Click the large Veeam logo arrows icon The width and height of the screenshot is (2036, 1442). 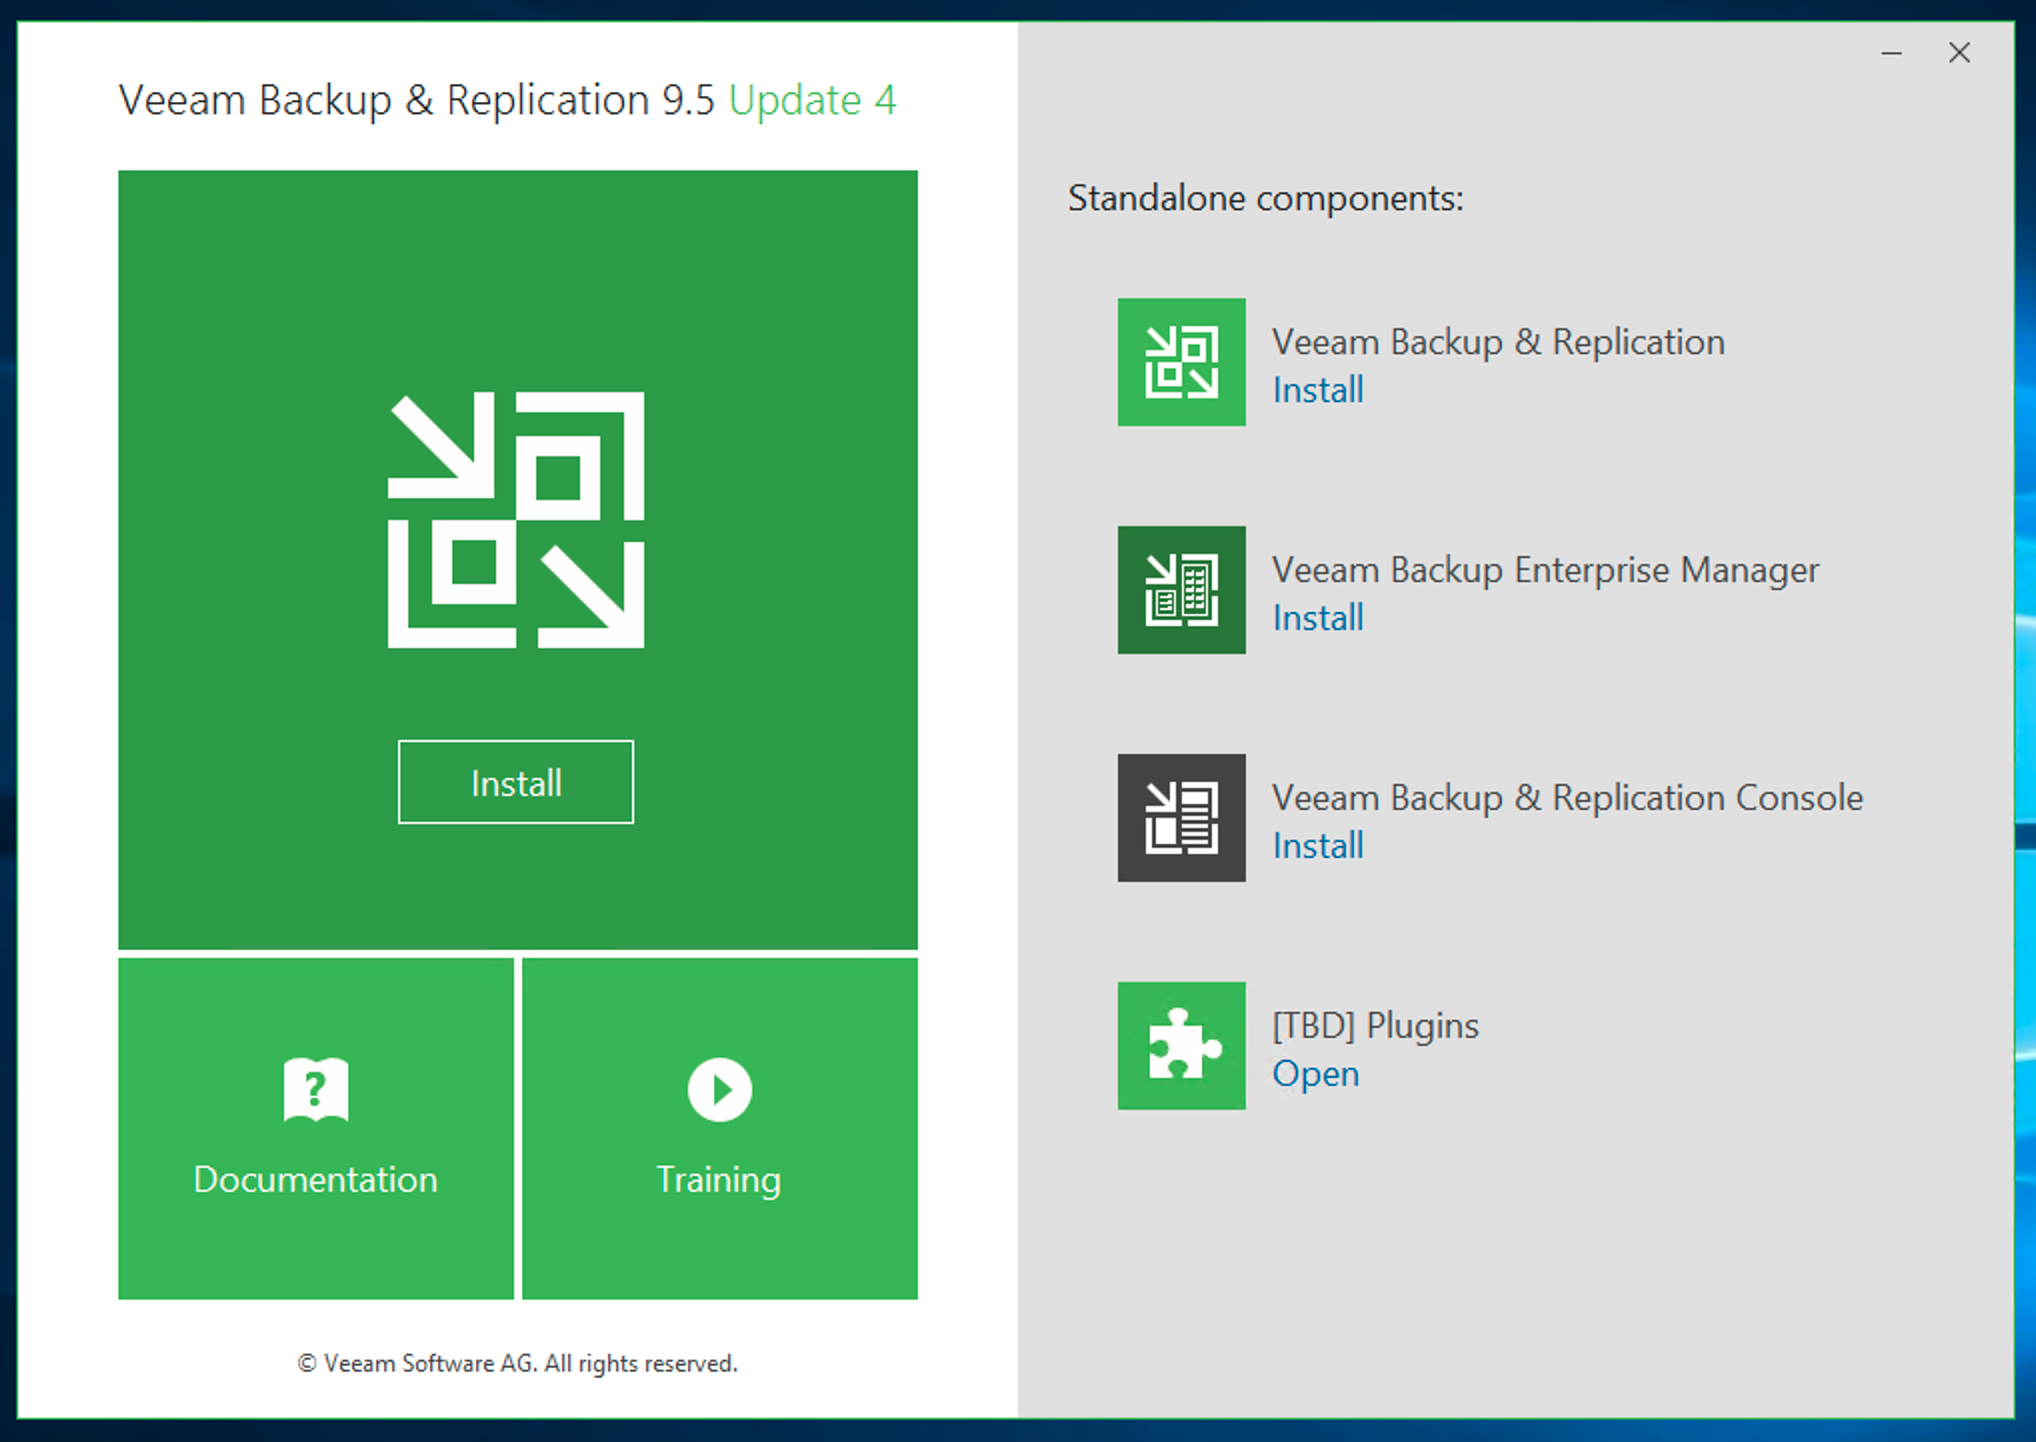(x=516, y=520)
